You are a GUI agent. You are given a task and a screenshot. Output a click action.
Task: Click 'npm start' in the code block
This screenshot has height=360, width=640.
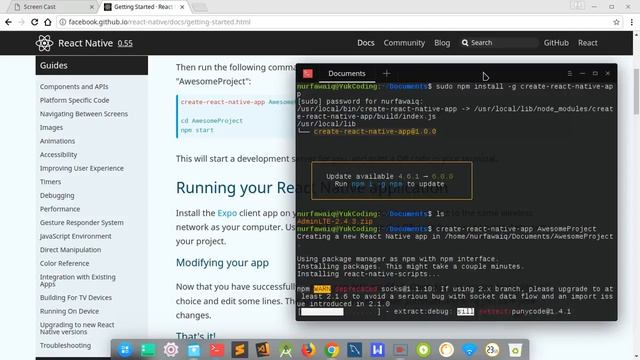pyautogui.click(x=197, y=130)
